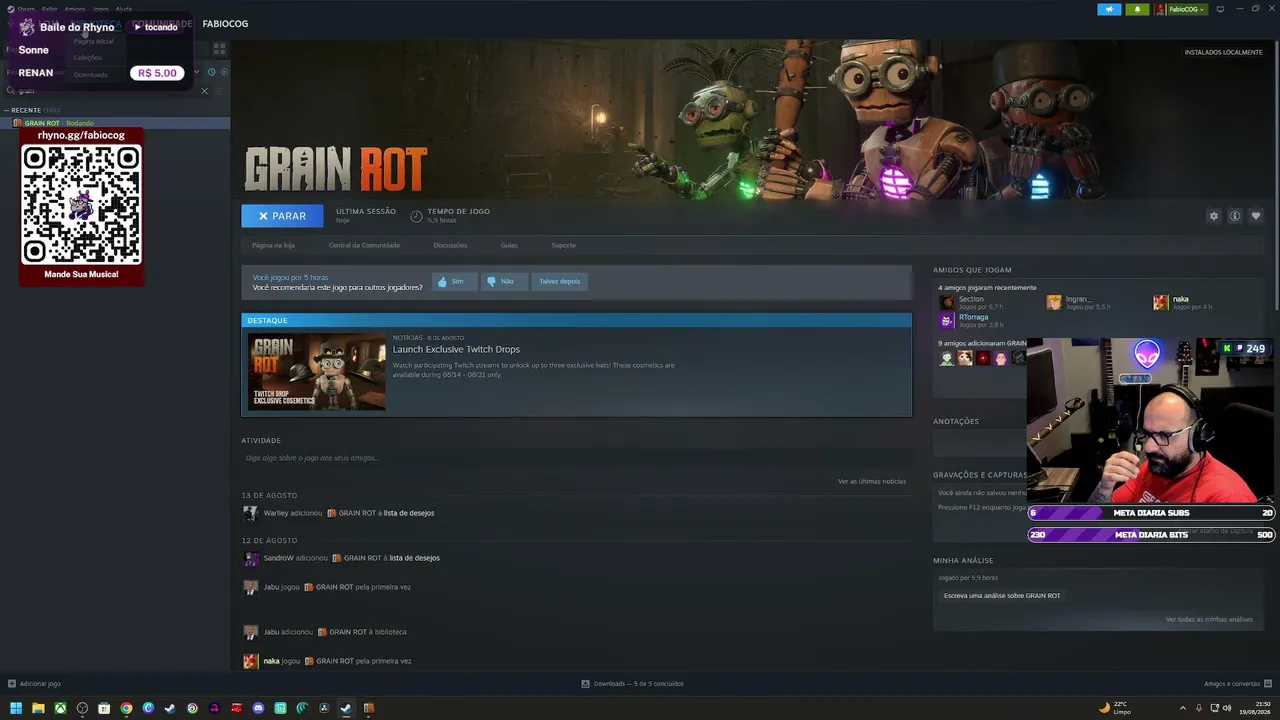
Task: Open friend Ingran_ avatar
Action: [x=1054, y=302]
